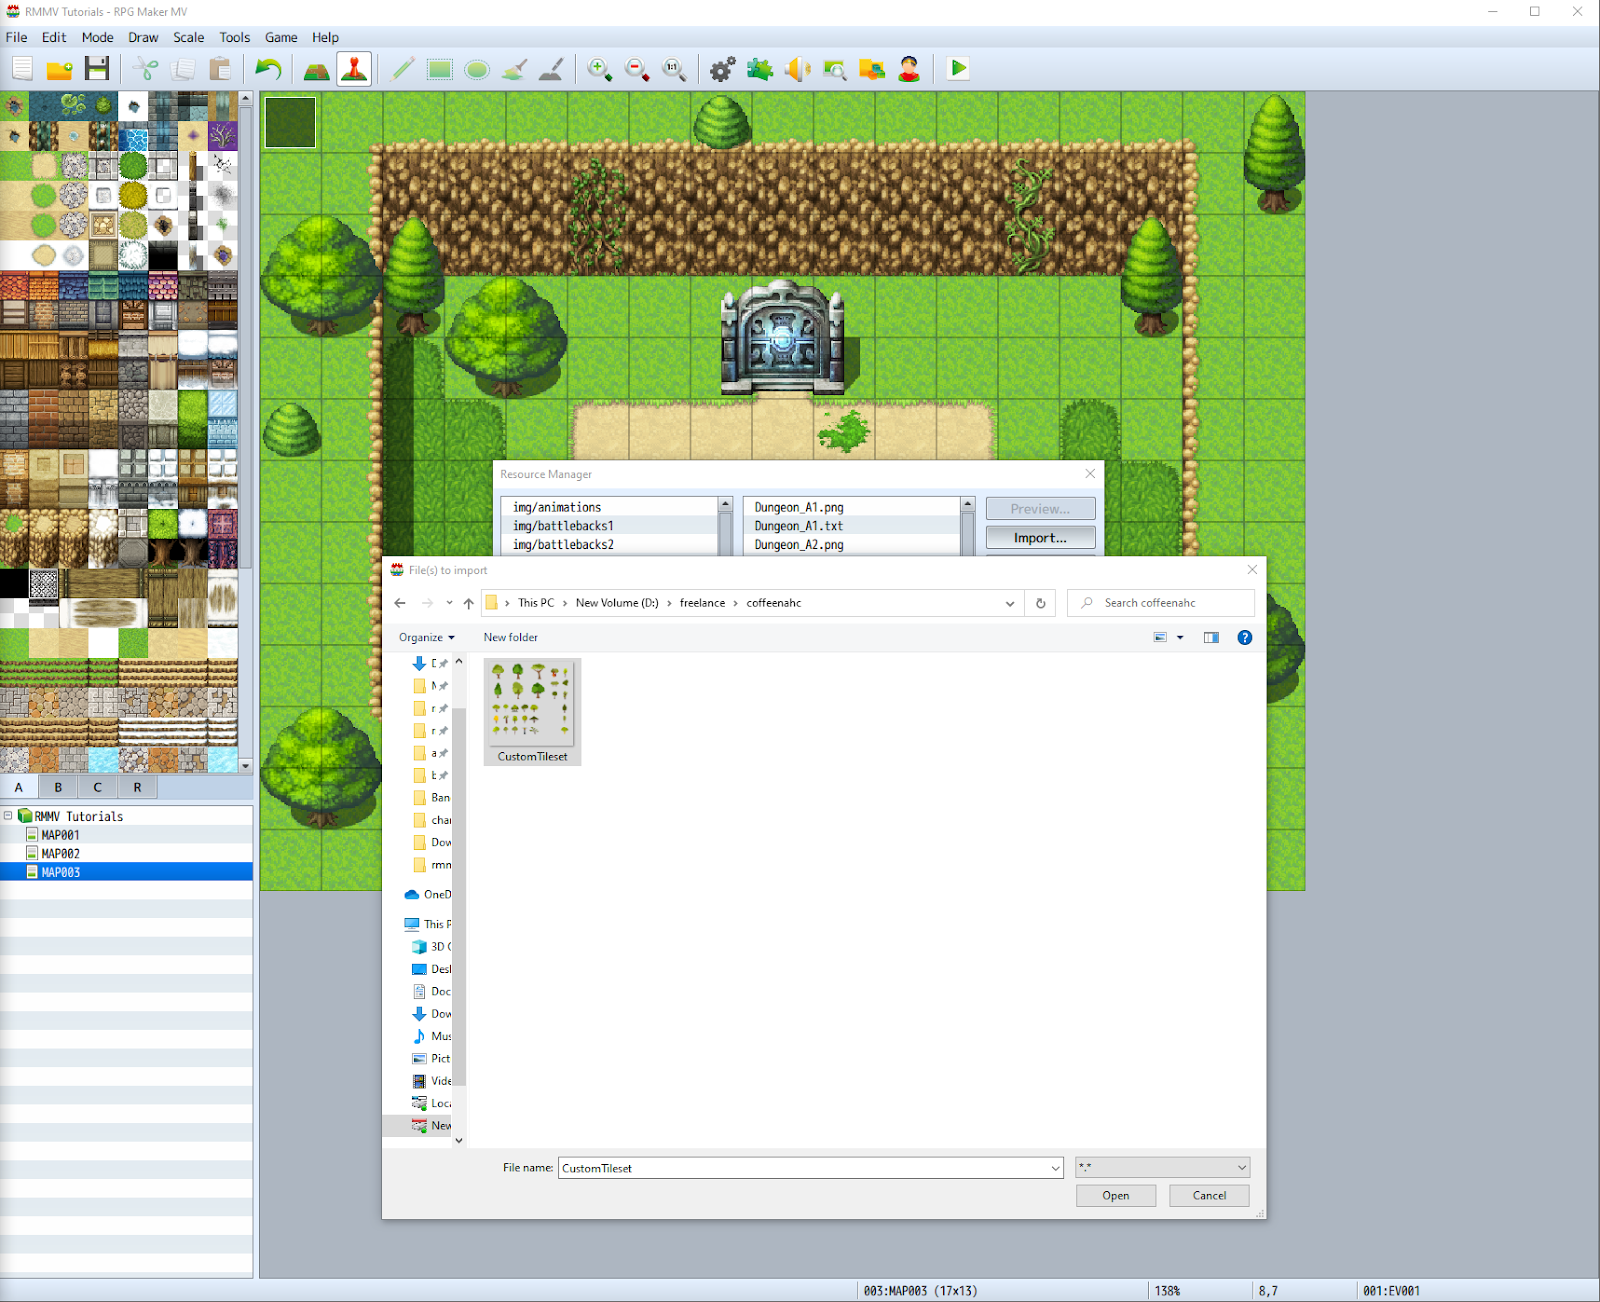Screen dimensions: 1600x1302
Task: Select the Pencil drawing tool
Action: [x=403, y=69]
